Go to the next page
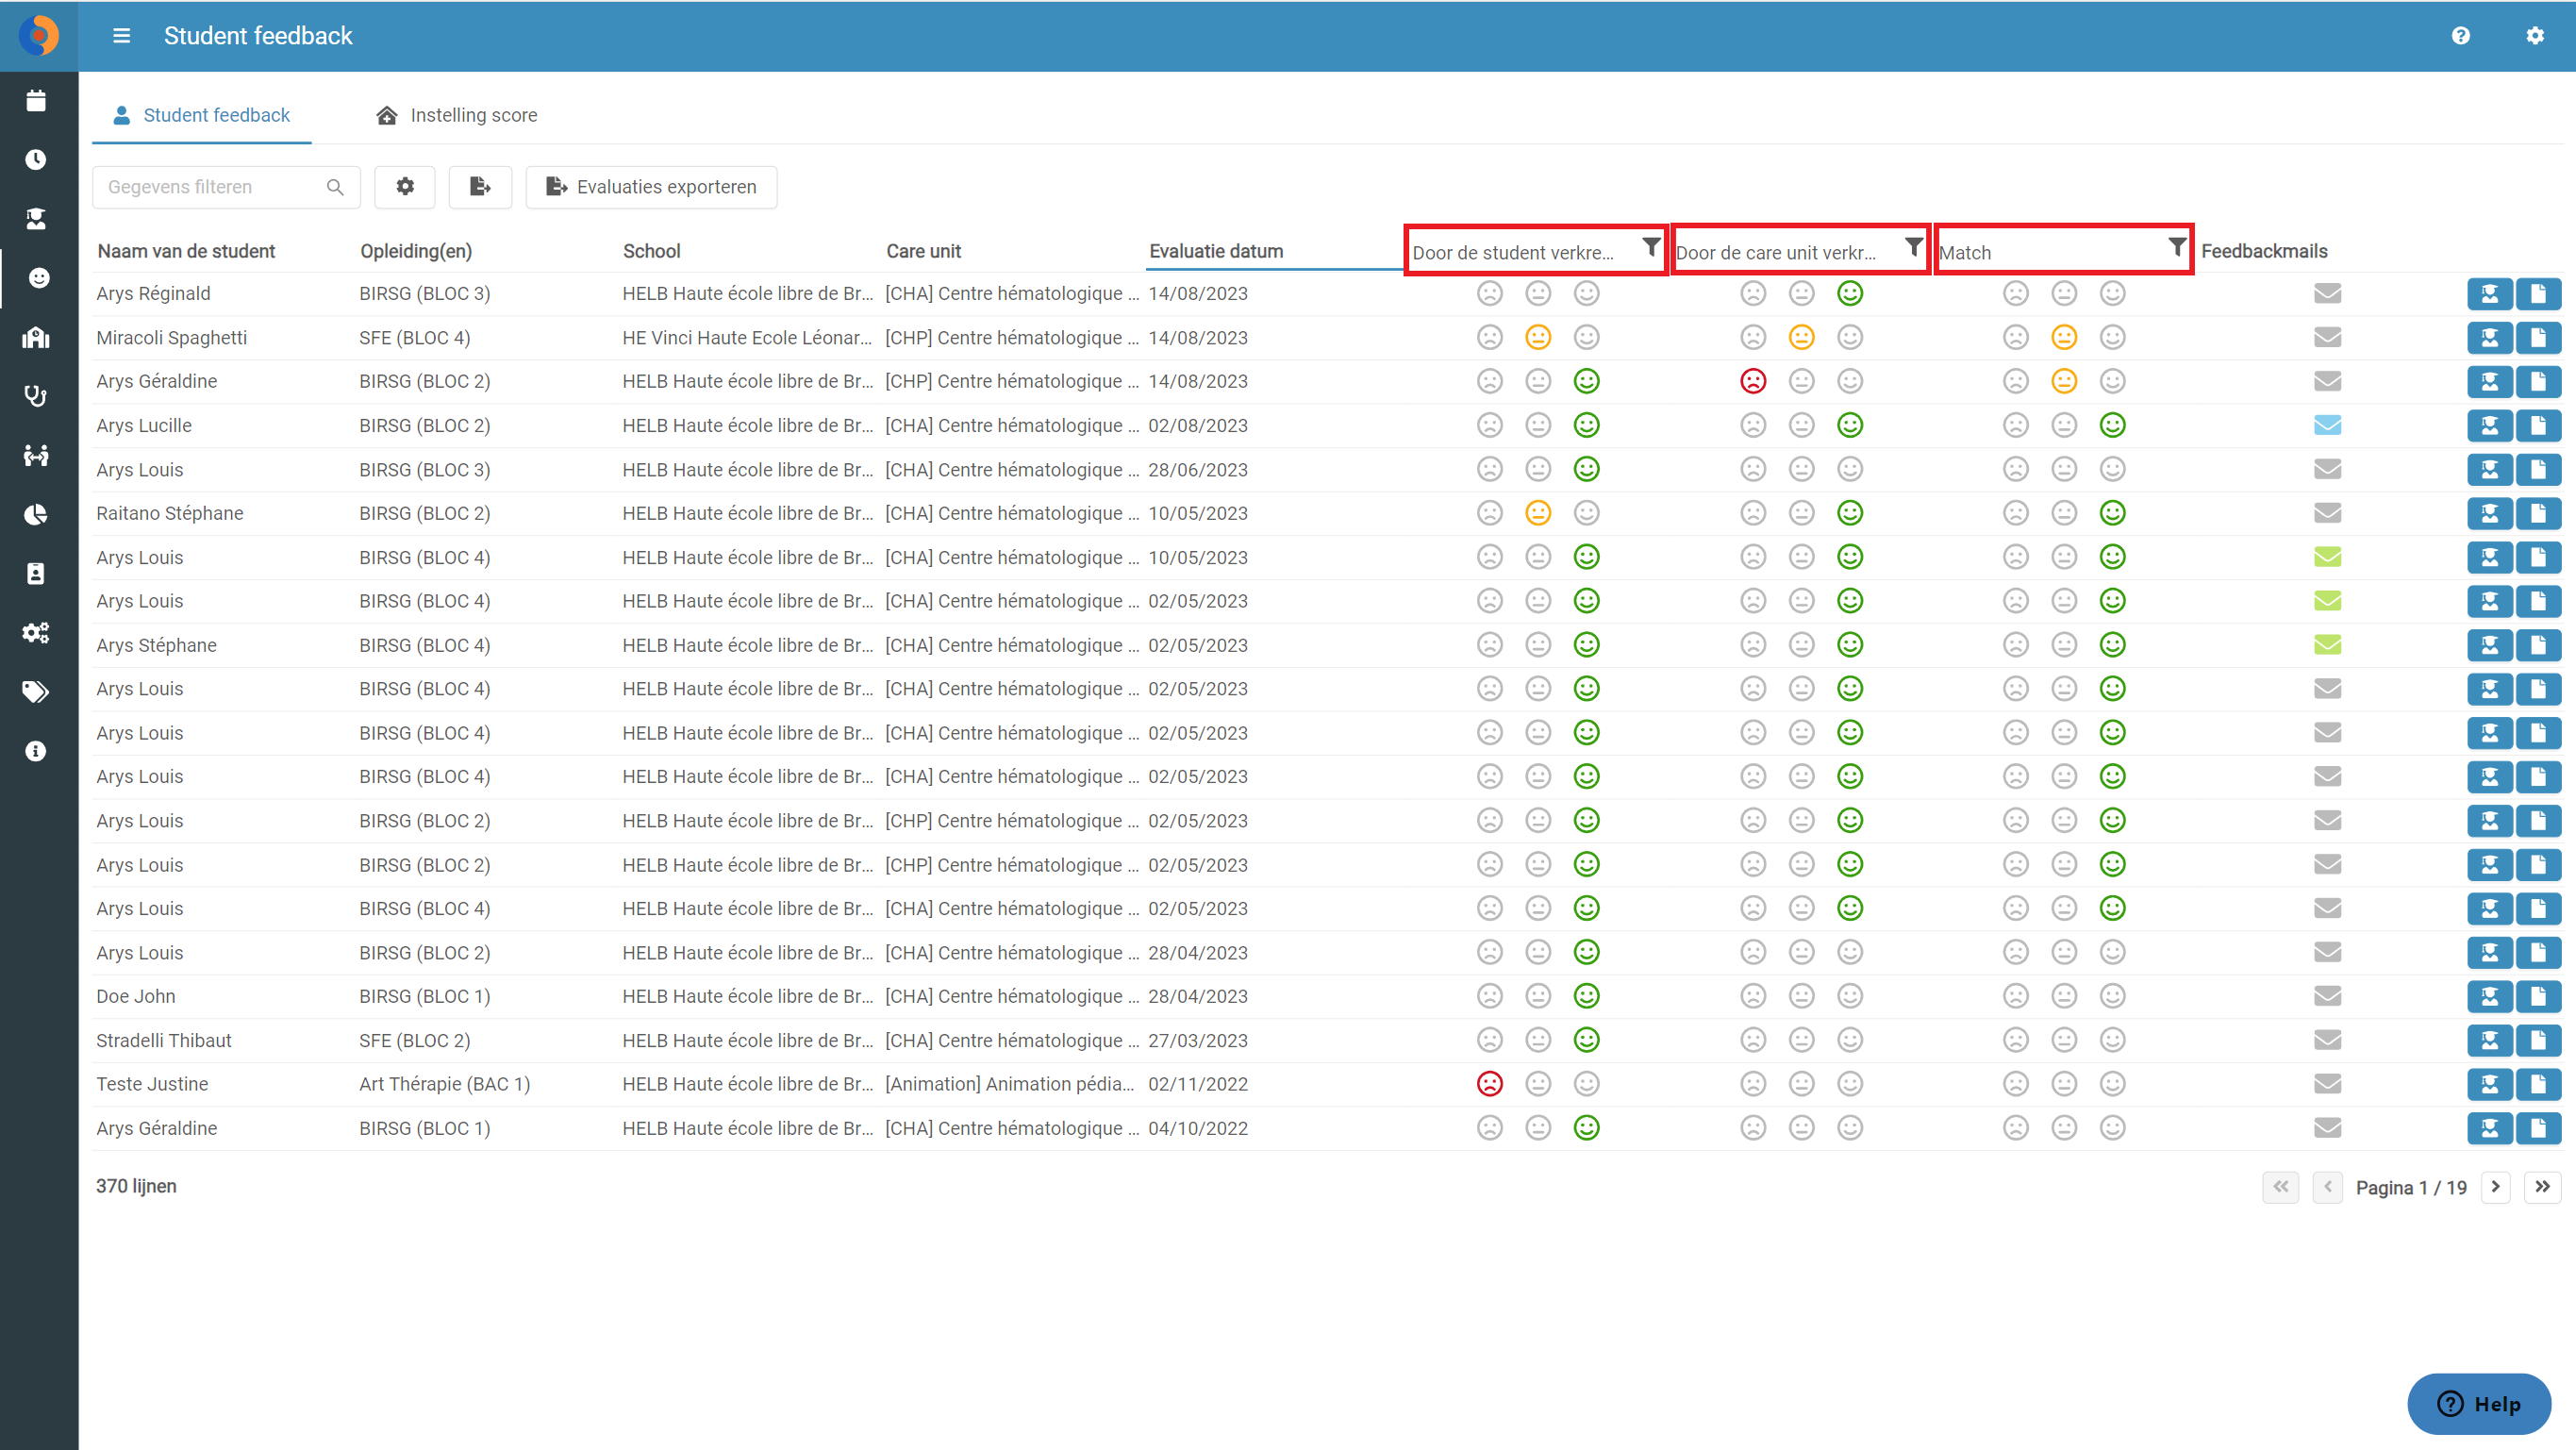 pyautogui.click(x=2496, y=1187)
